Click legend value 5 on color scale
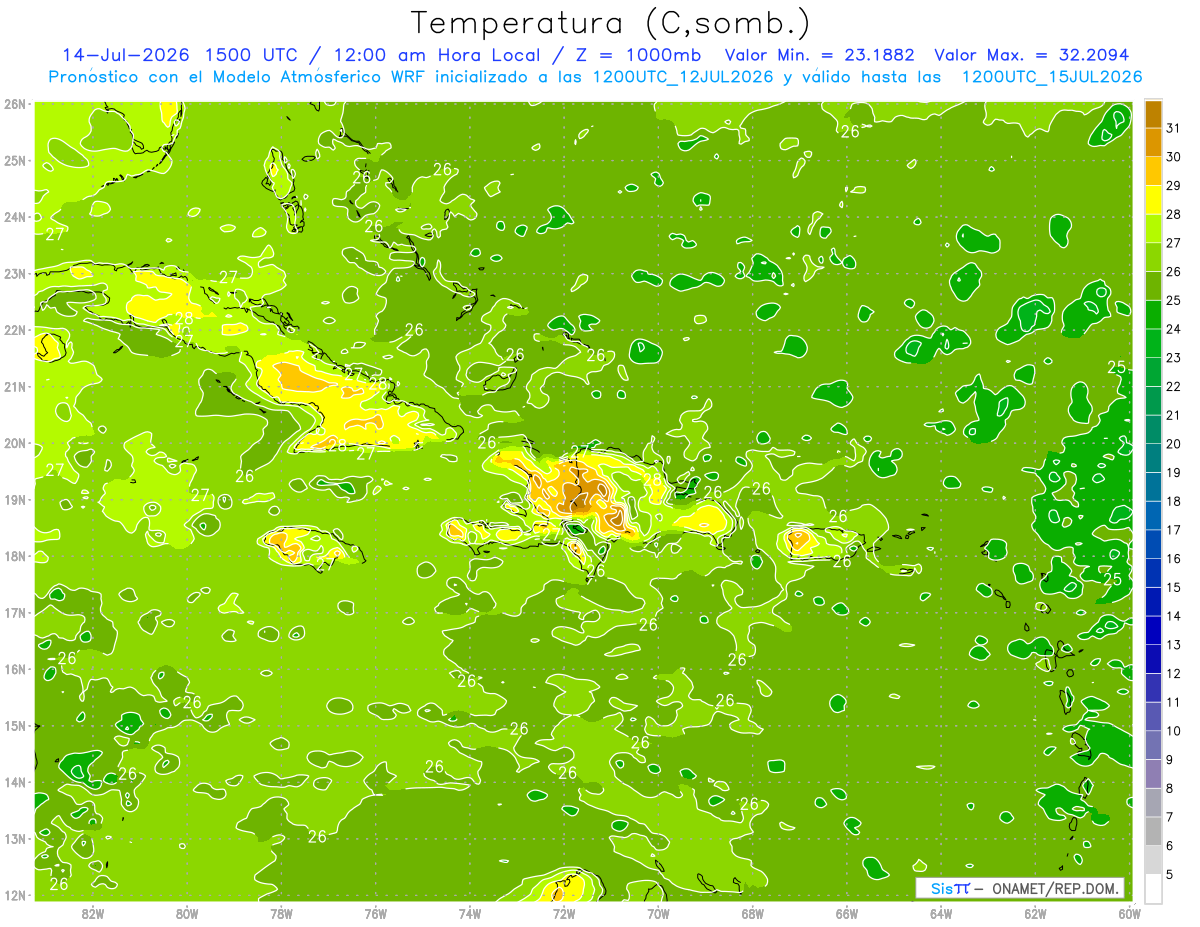Viewport: 1200px width, 927px height. click(x=1170, y=874)
